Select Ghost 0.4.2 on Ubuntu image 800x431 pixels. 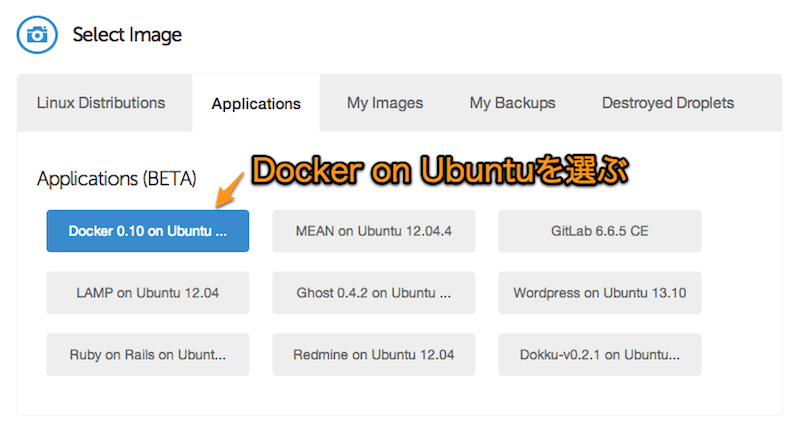click(x=373, y=293)
